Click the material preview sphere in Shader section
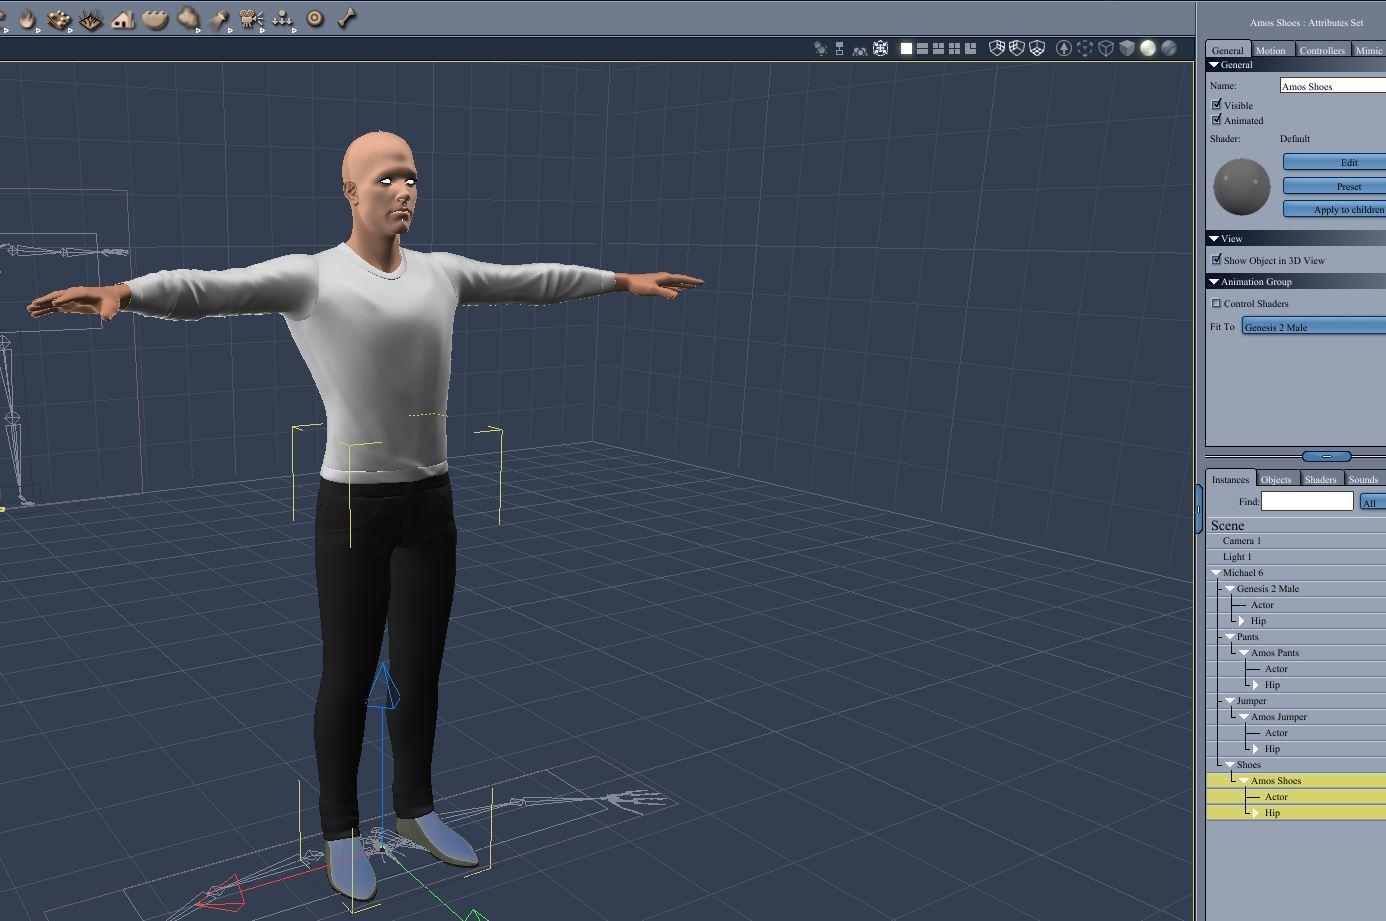The image size is (1386, 921). click(x=1241, y=186)
